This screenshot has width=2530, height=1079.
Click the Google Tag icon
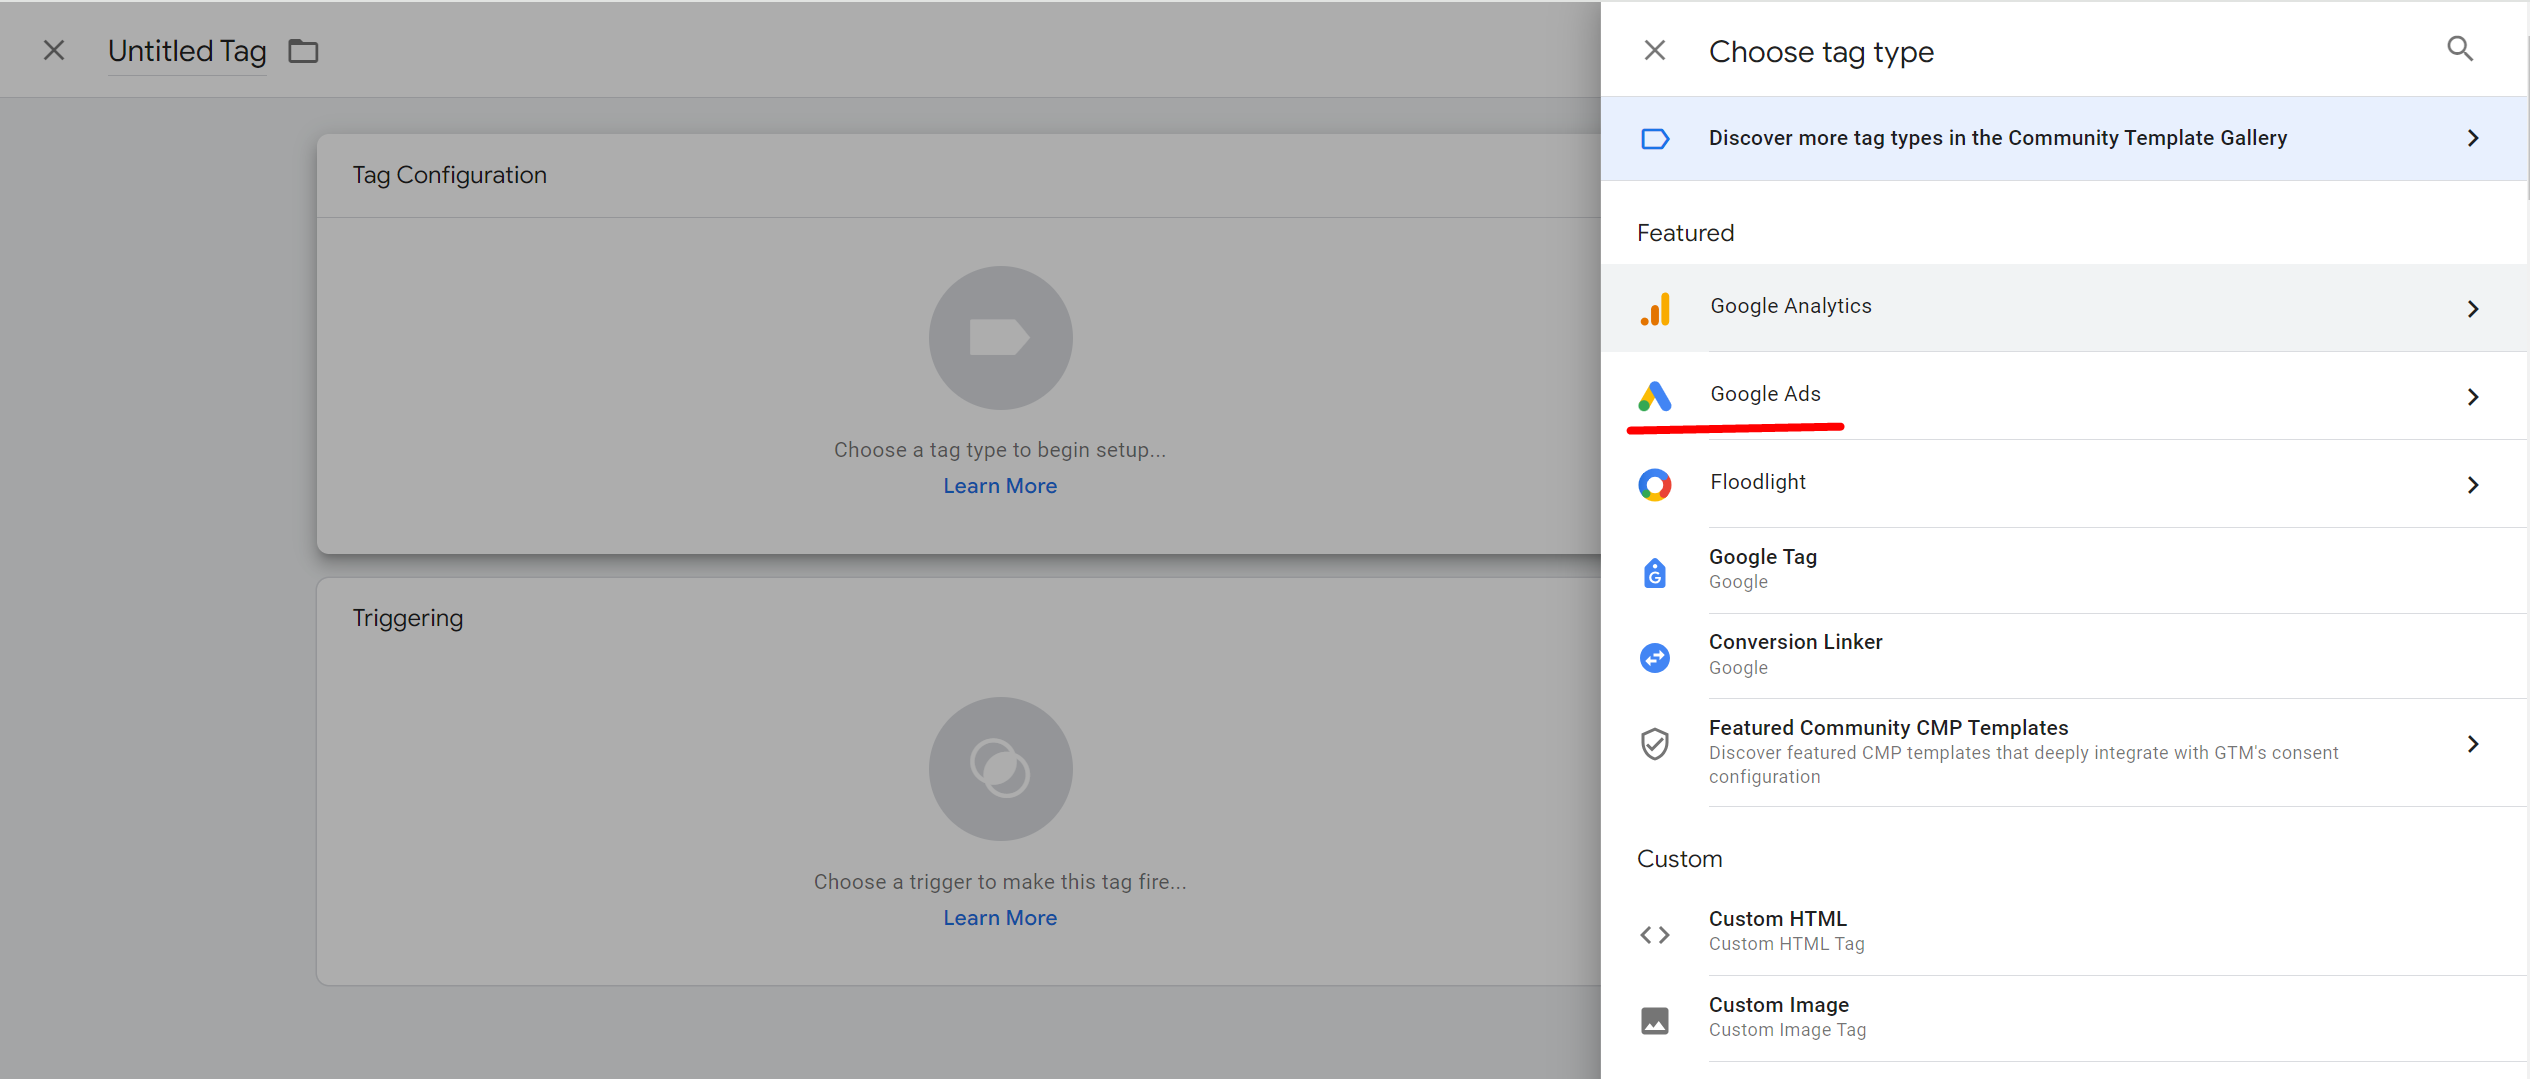click(x=1655, y=572)
